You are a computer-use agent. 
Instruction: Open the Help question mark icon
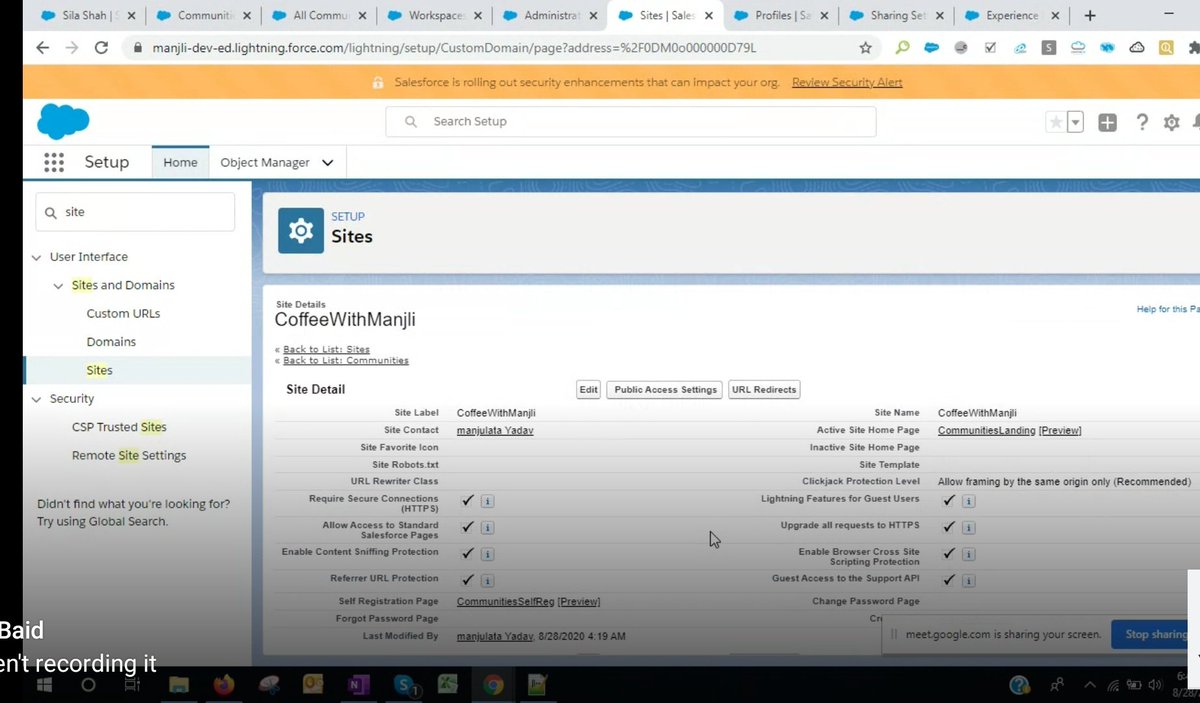click(1141, 122)
